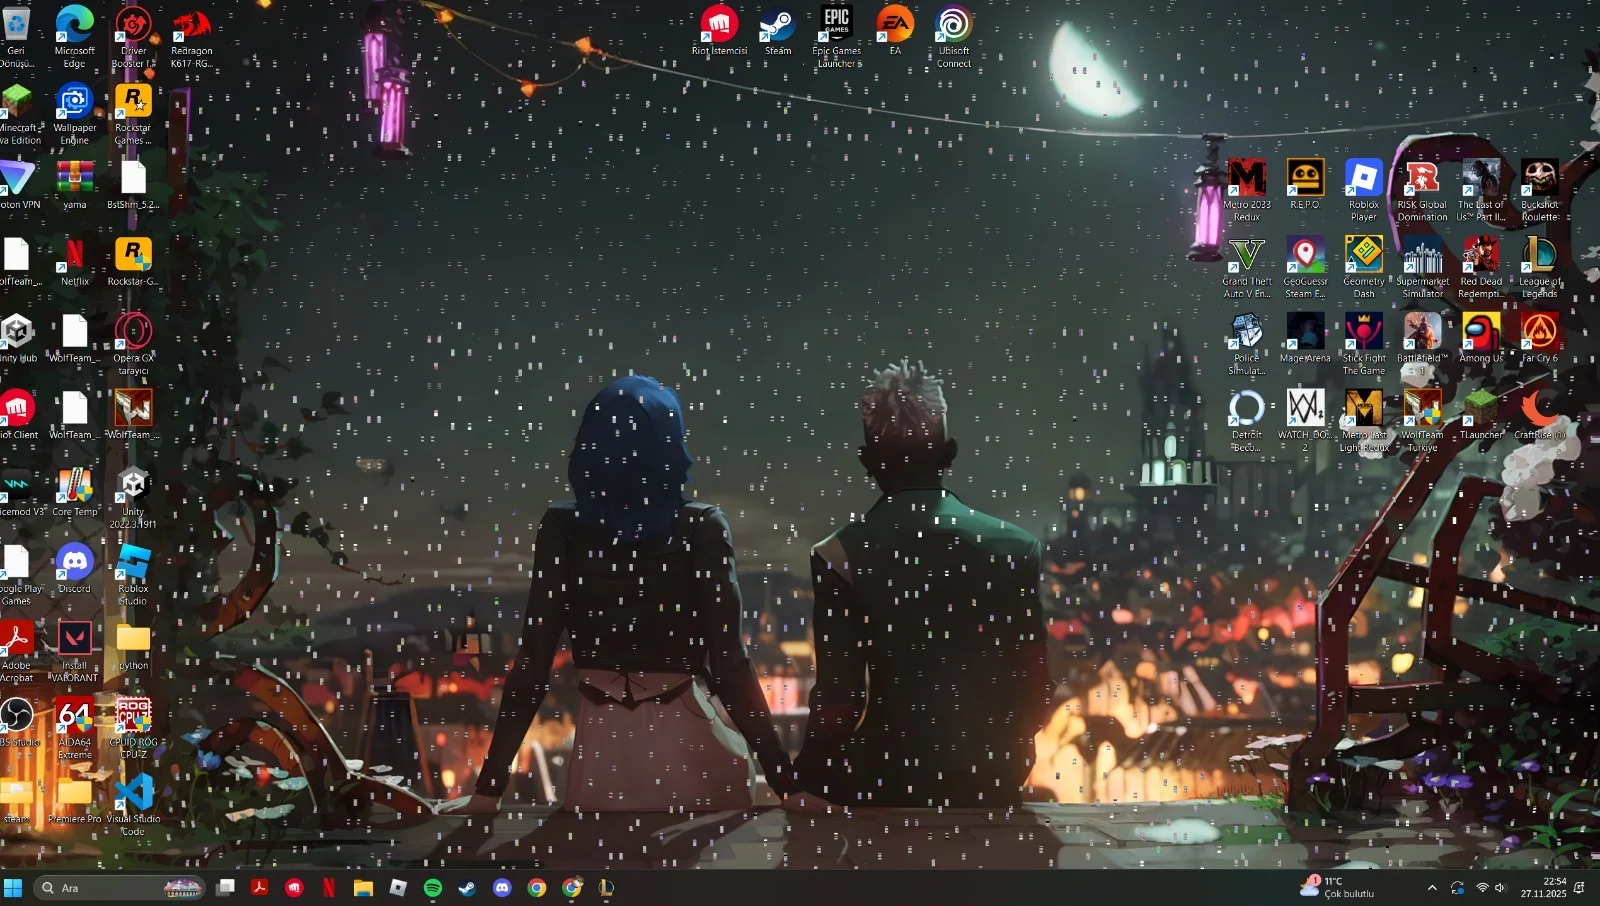The width and height of the screenshot is (1600, 906).
Task: Select the Battlefield 1 desktop shortcut
Action: point(1422,344)
